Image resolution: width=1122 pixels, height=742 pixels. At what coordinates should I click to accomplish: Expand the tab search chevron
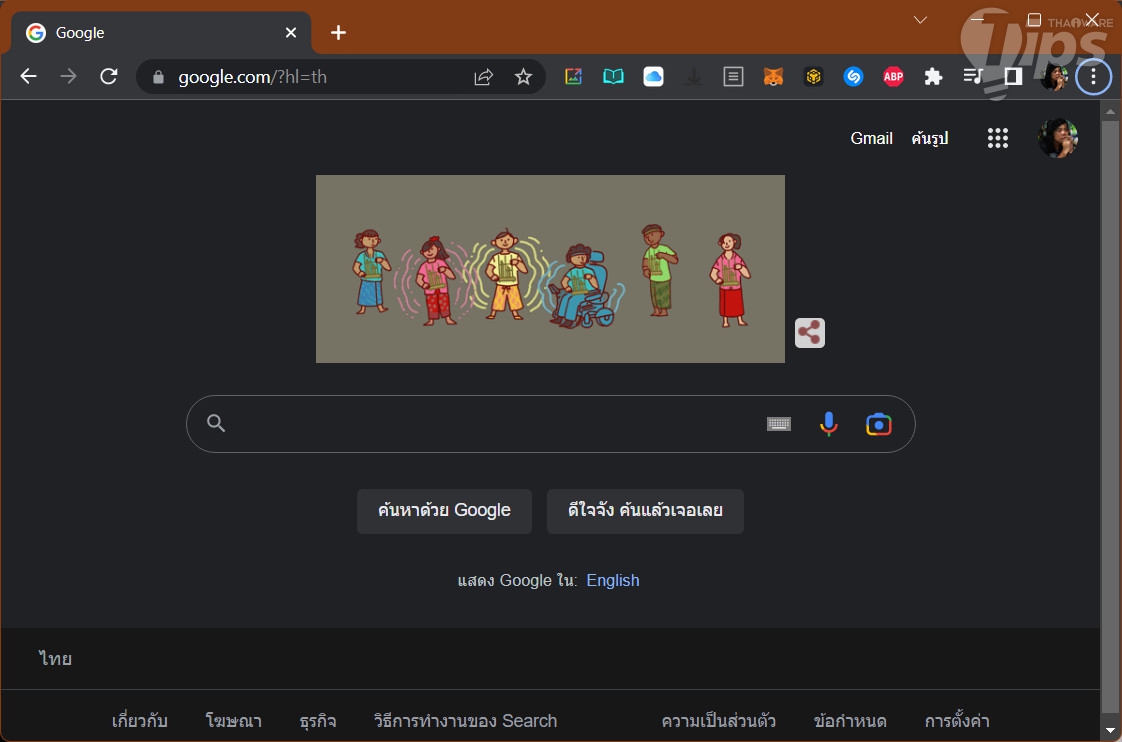point(921,20)
